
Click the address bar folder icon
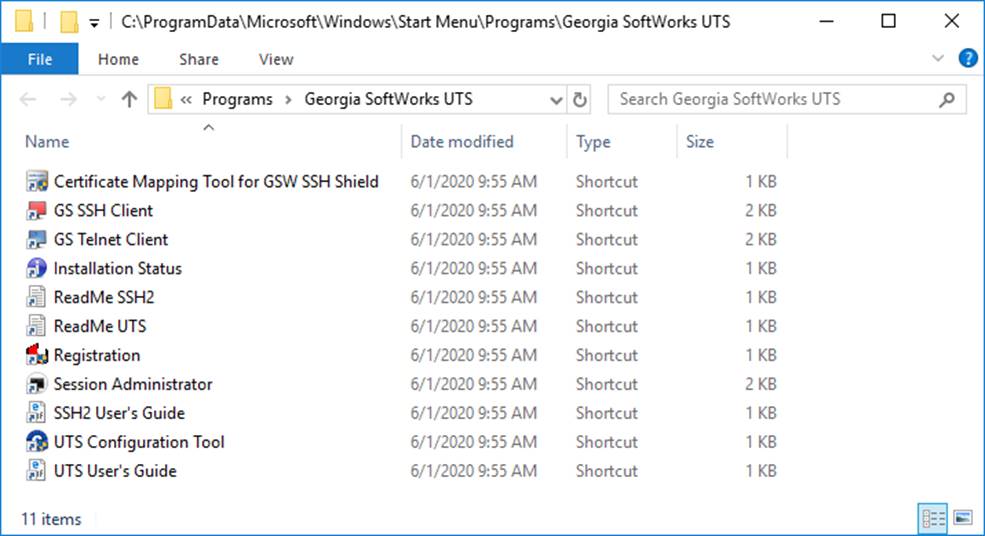163,99
